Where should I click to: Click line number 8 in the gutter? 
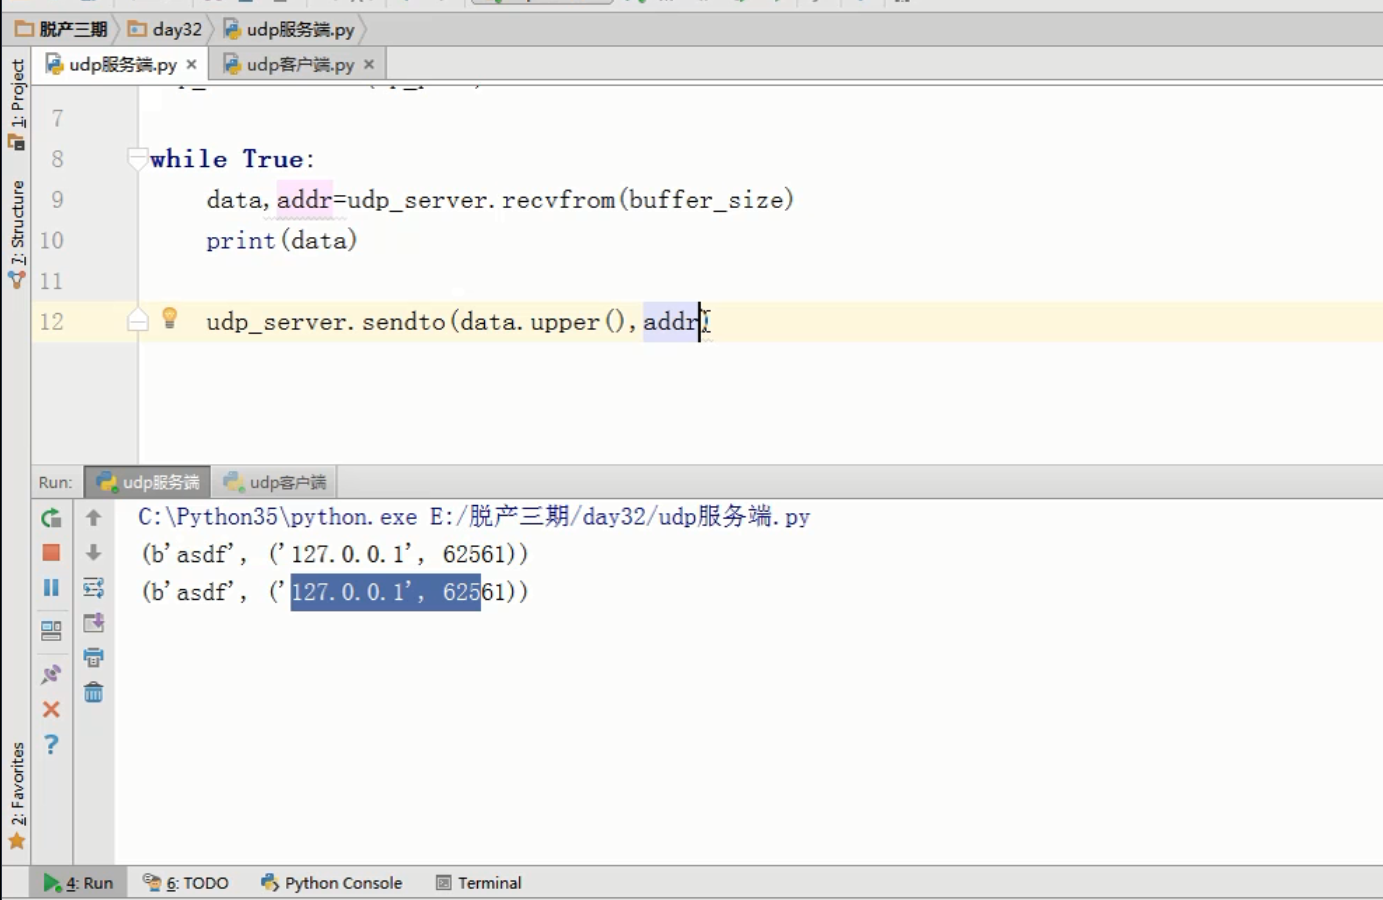pos(57,159)
